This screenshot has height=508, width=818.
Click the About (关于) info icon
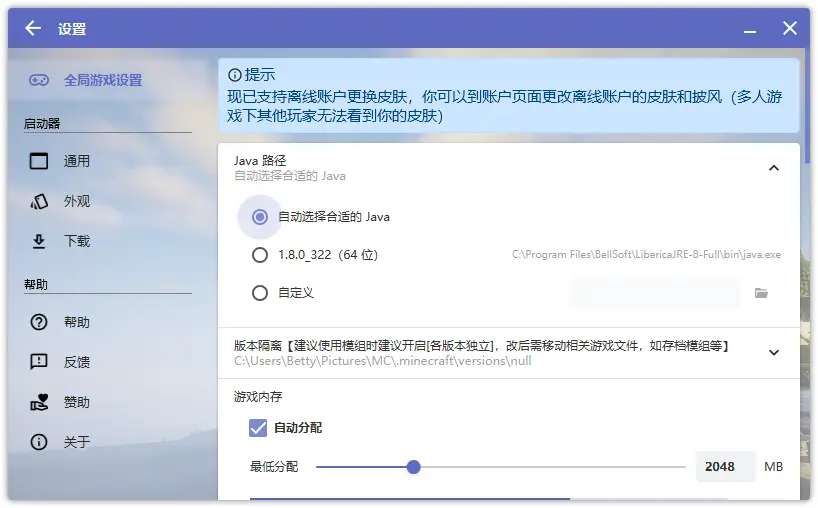tap(39, 442)
